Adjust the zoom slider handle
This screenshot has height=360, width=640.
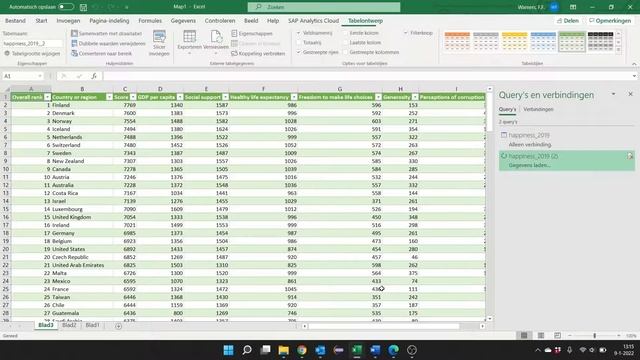[x=594, y=336]
